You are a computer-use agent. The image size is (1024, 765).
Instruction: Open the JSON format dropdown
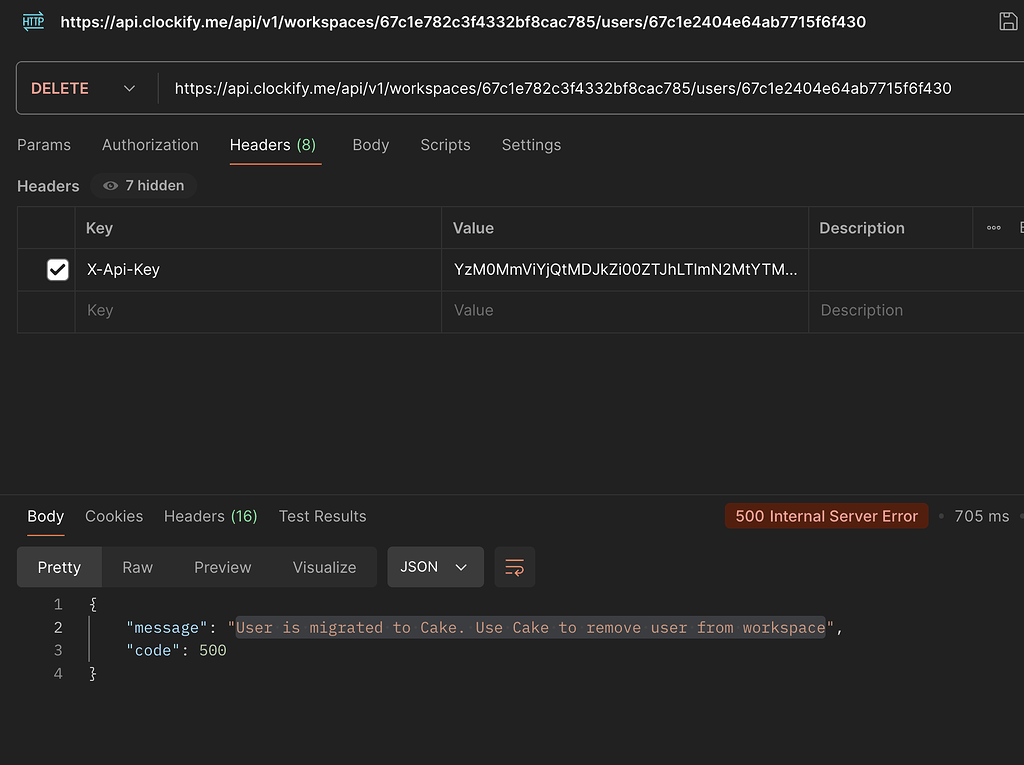coord(435,567)
